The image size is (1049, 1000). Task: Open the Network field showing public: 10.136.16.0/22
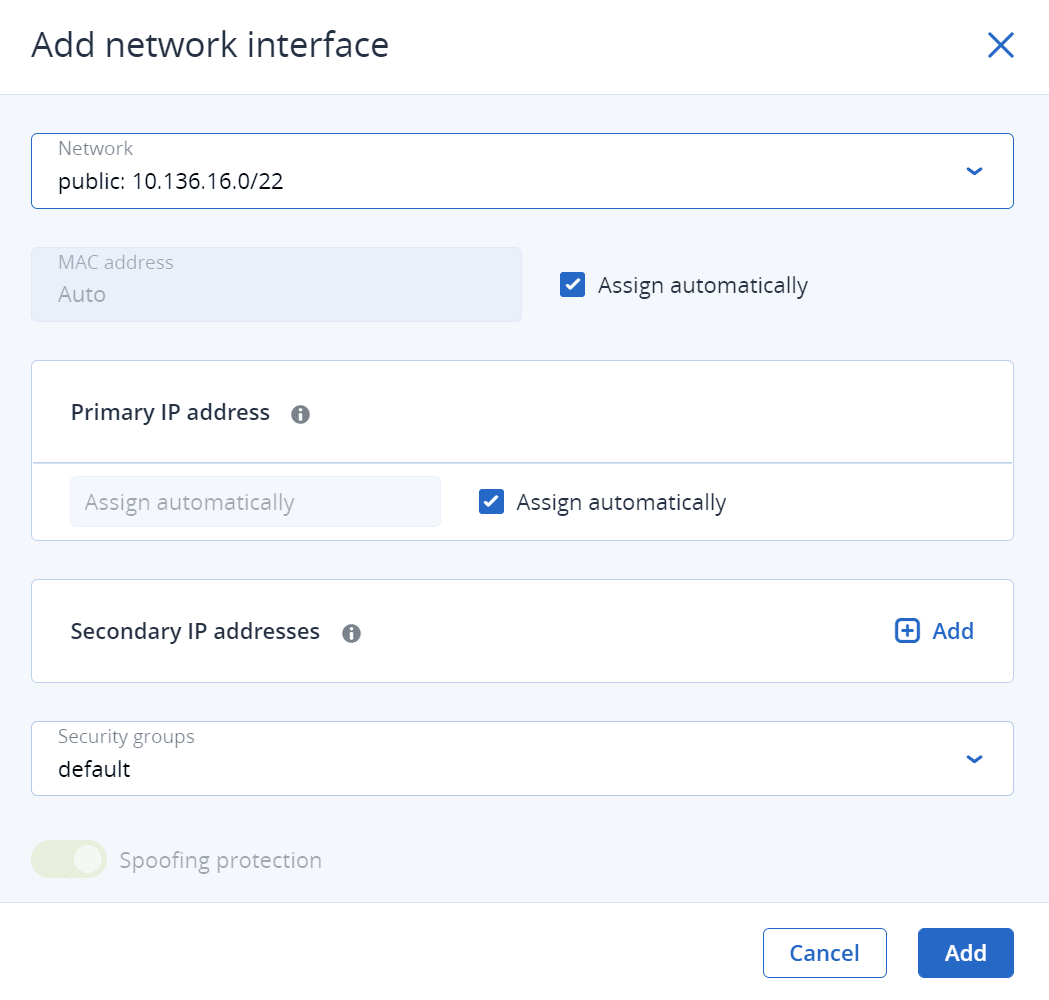tap(500, 171)
